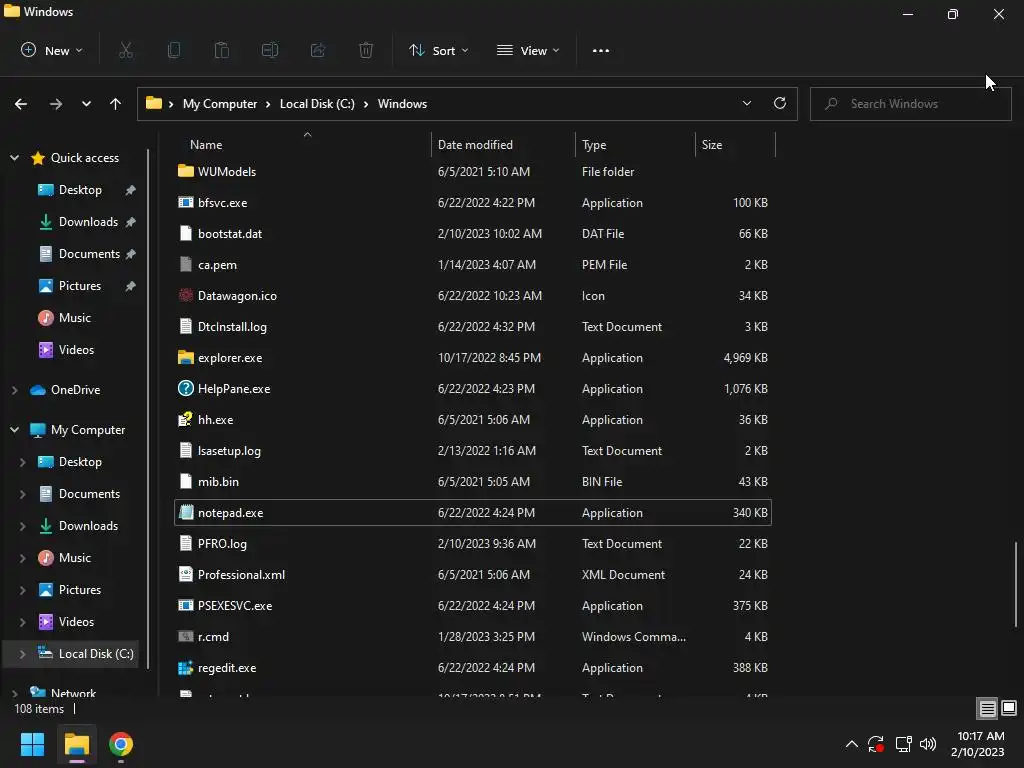Expand Local Disk (C:) in sidebar

tap(22, 654)
